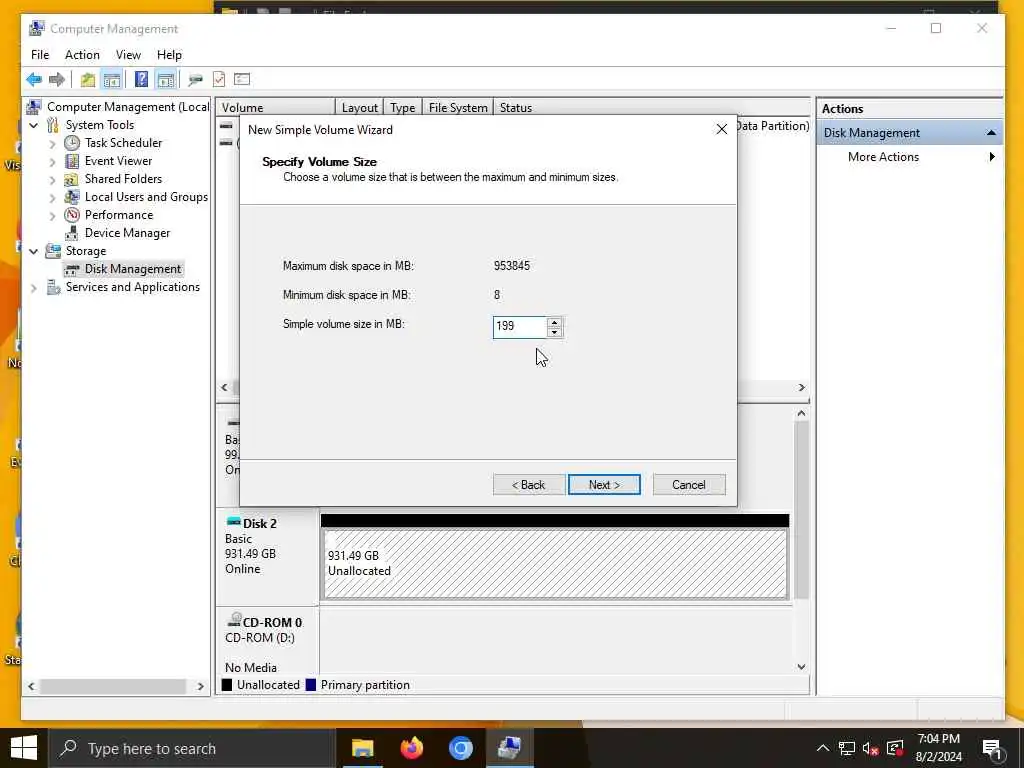The width and height of the screenshot is (1024, 768).
Task: Open the View menu
Action: click(x=128, y=55)
